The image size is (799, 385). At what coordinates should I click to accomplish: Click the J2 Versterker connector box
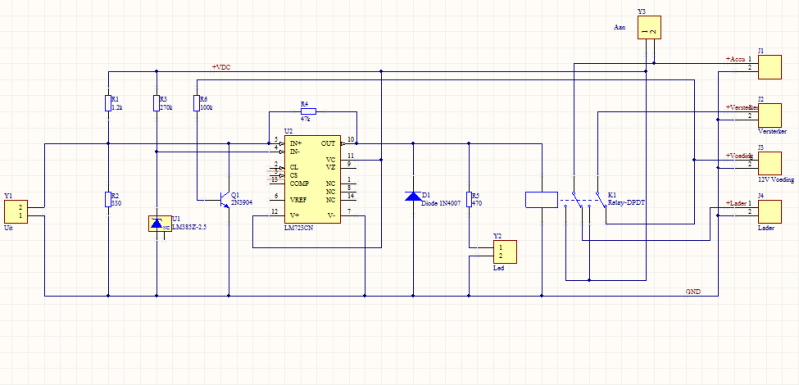pyautogui.click(x=769, y=116)
